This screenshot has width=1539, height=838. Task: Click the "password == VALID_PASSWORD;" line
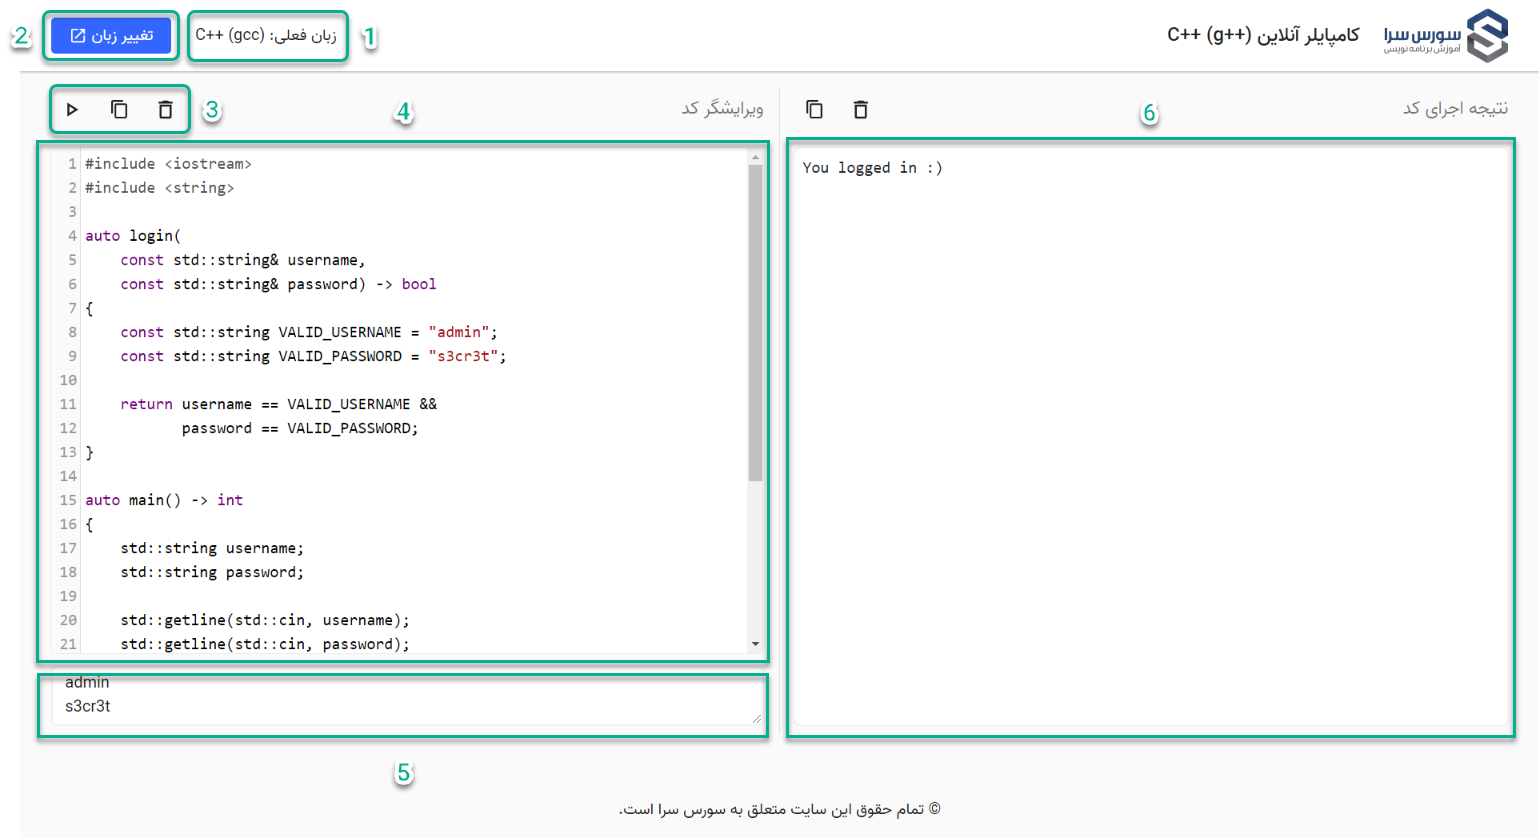pos(300,428)
